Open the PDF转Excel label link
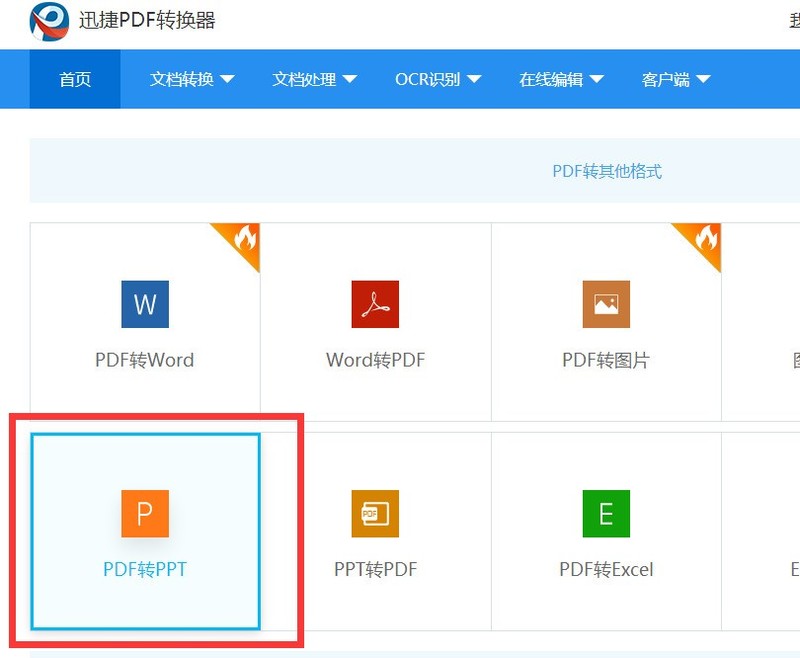 [x=606, y=569]
